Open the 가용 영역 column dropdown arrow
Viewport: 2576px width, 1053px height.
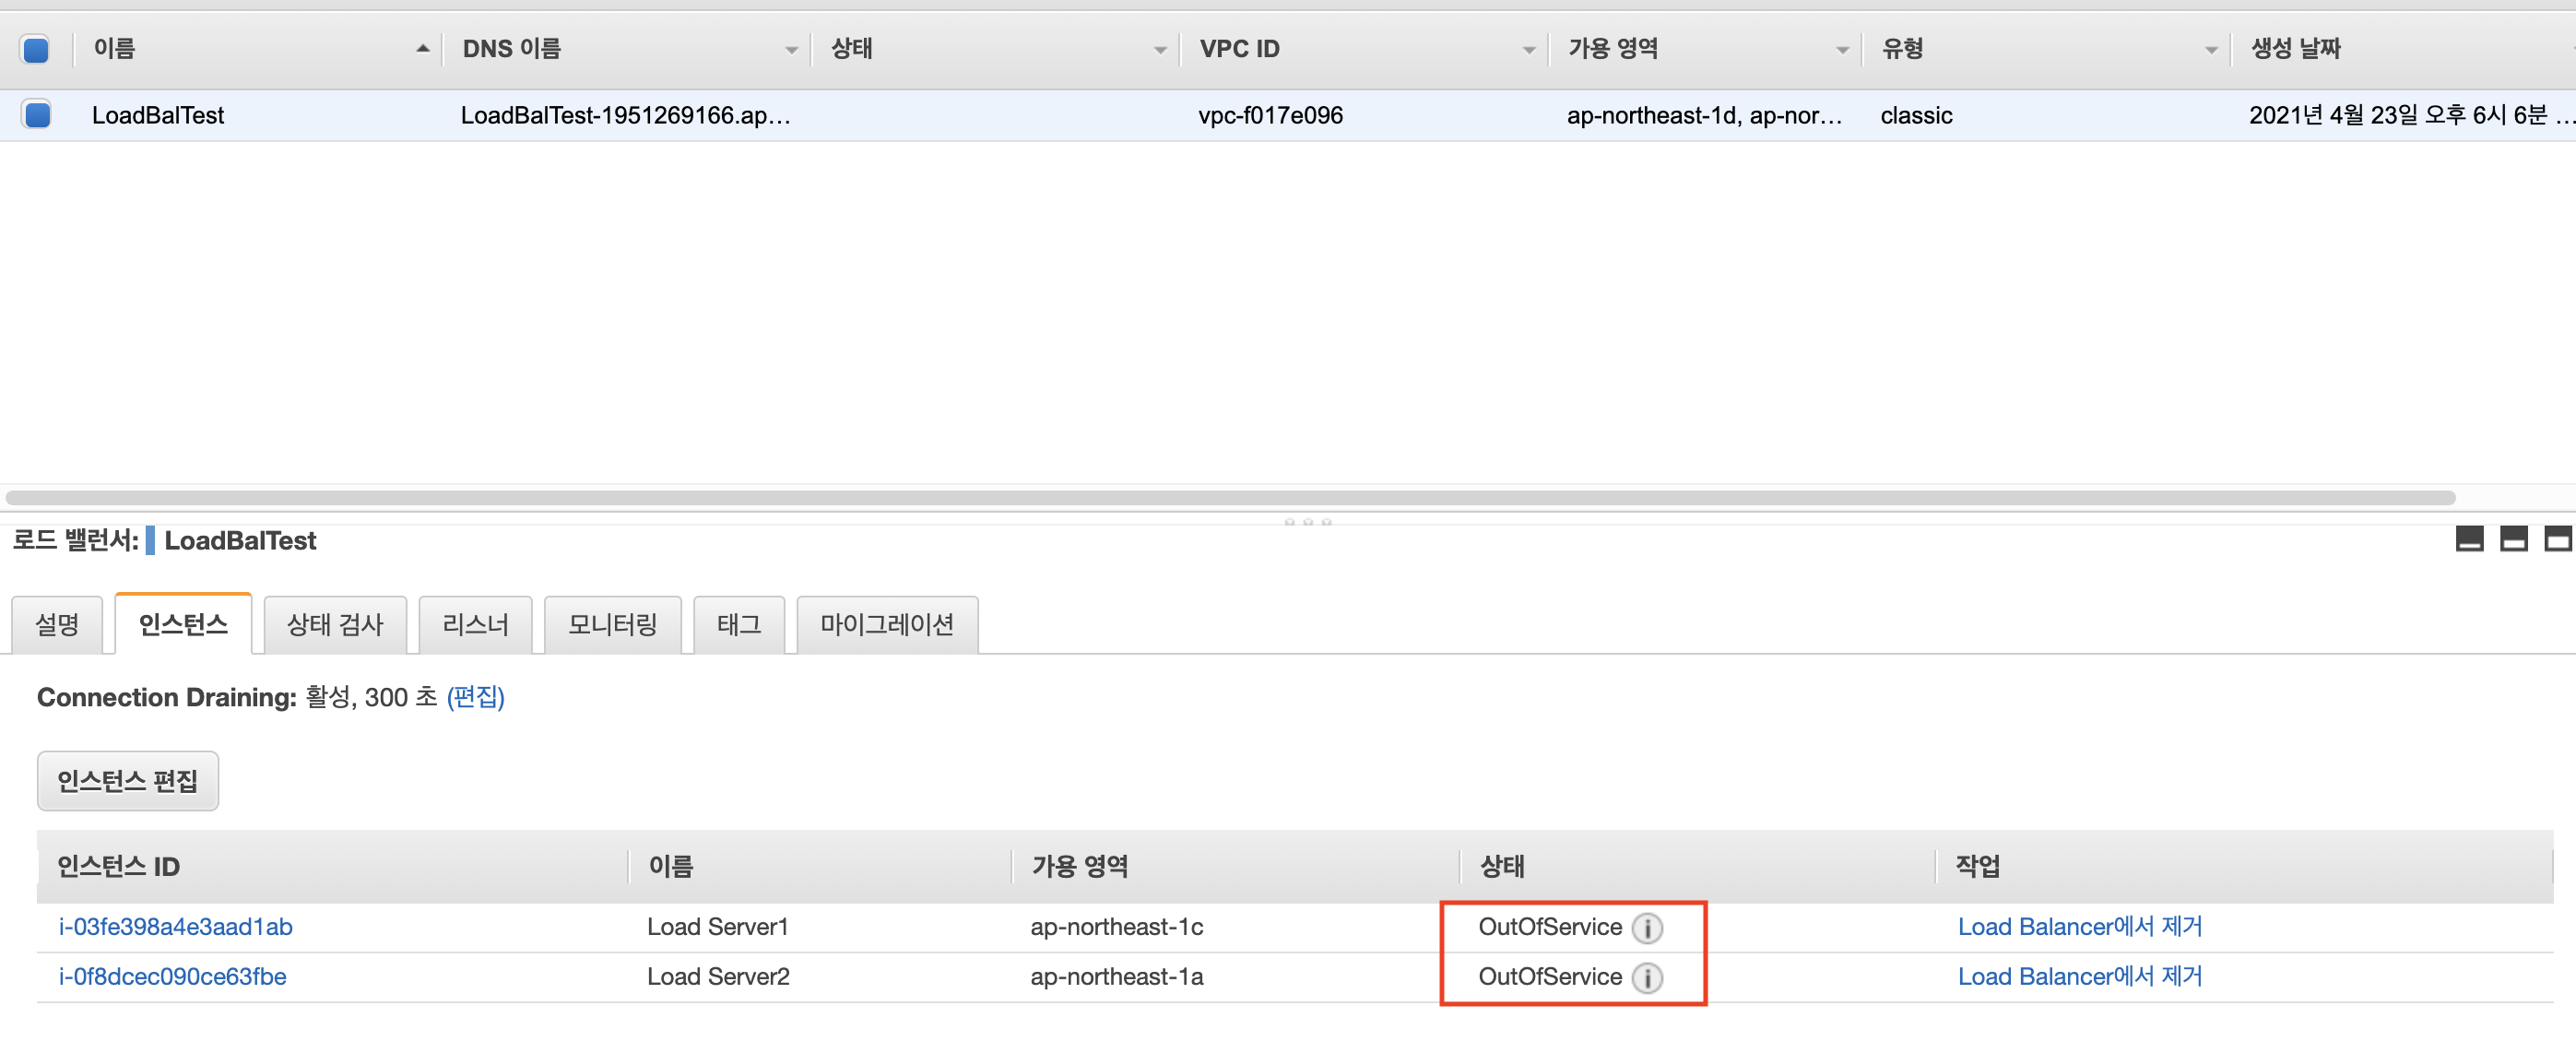click(1841, 50)
